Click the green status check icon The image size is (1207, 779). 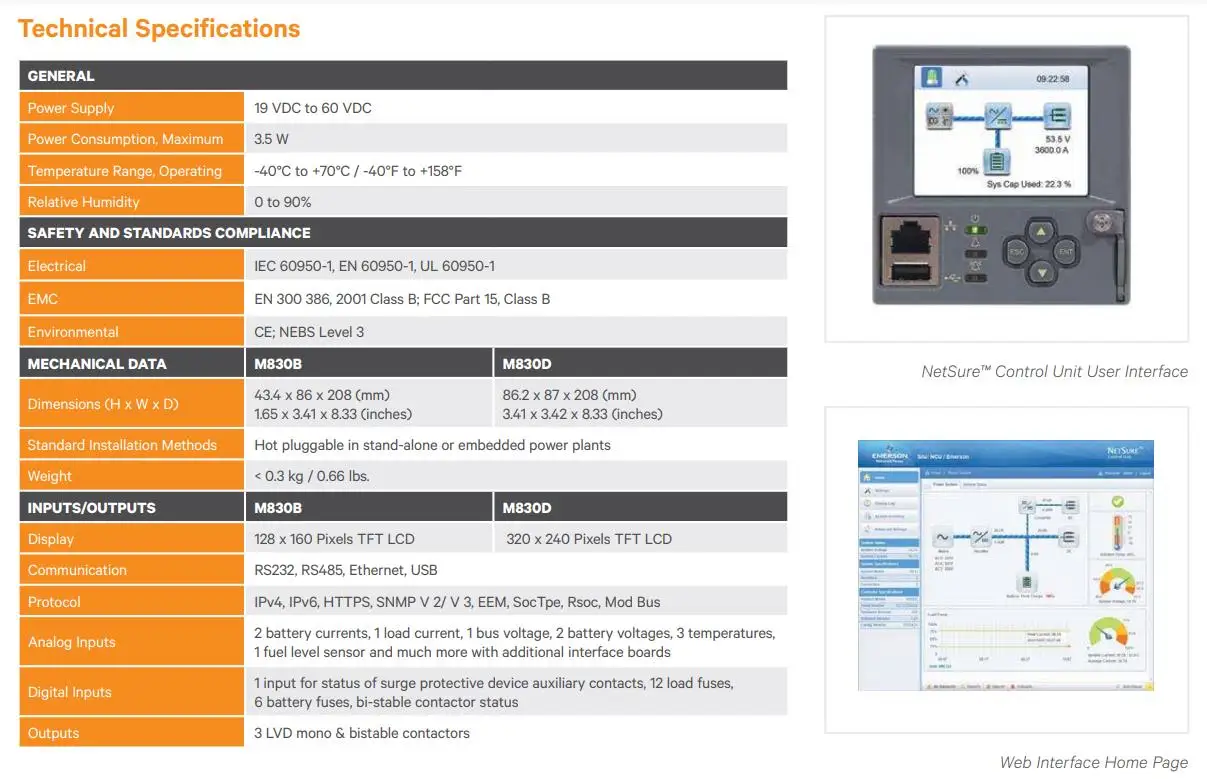click(1116, 503)
